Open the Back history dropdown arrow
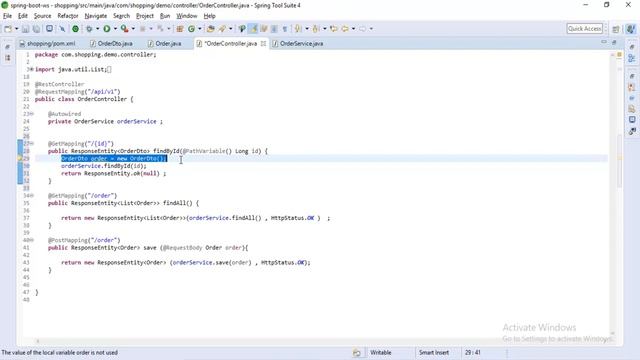Viewport: 640px width, 360px height. [353, 29]
